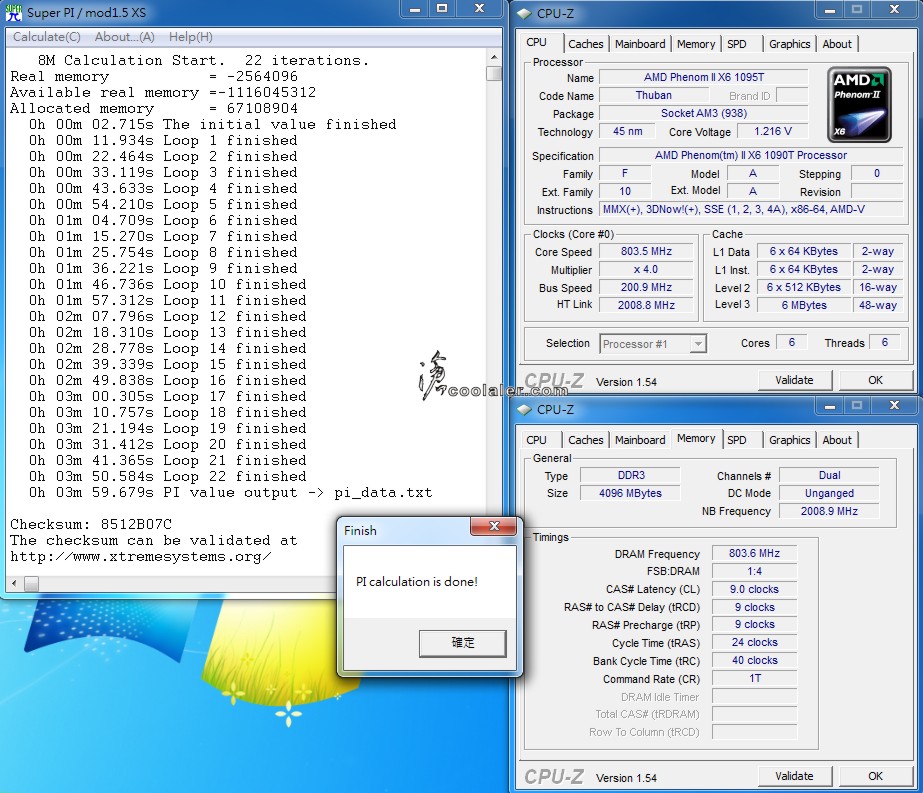The image size is (923, 793).
Task: Switch to Memory tab in upper CPU-Z window
Action: point(695,44)
